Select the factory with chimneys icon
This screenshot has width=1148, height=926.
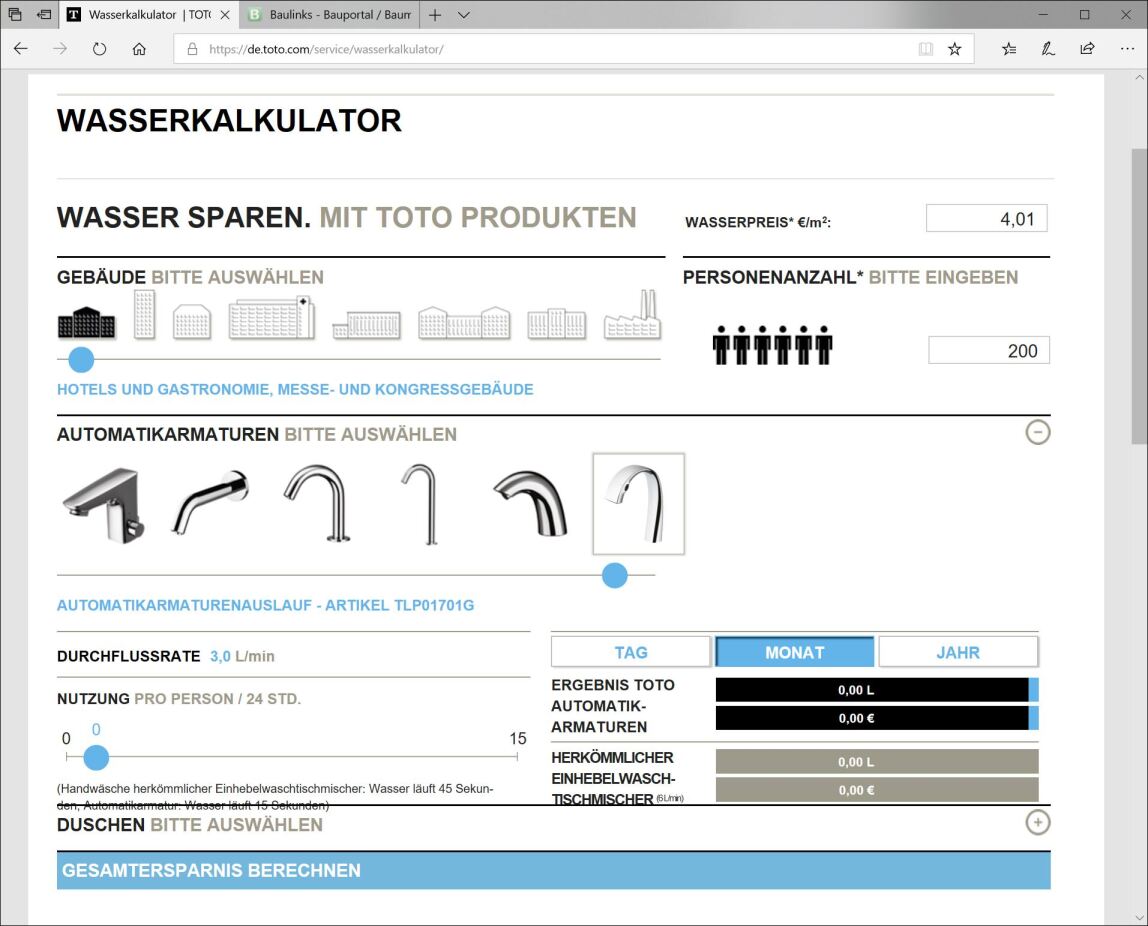point(633,315)
